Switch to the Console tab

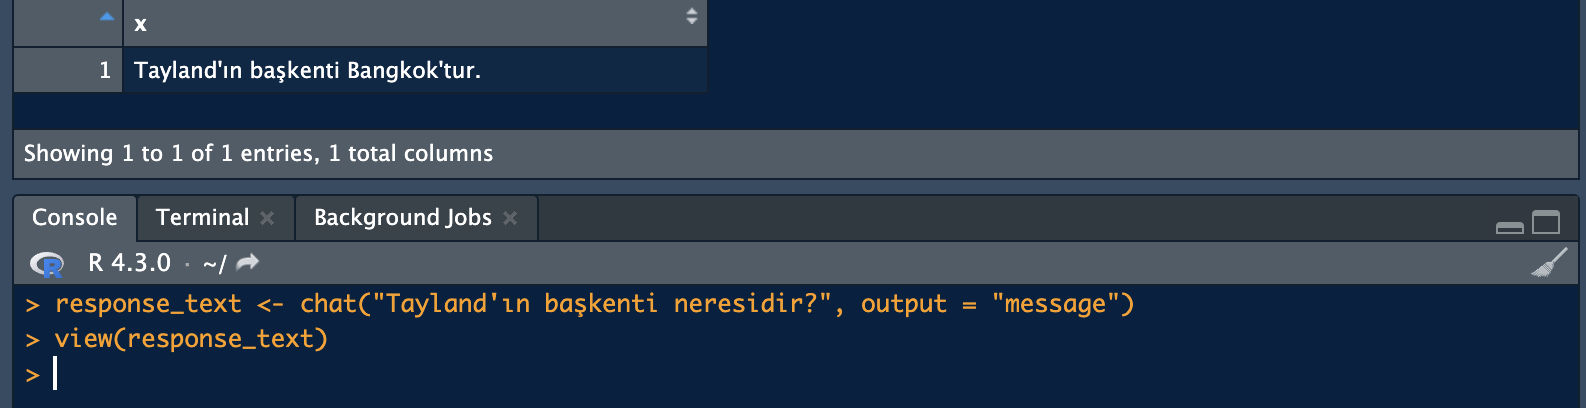[75, 217]
